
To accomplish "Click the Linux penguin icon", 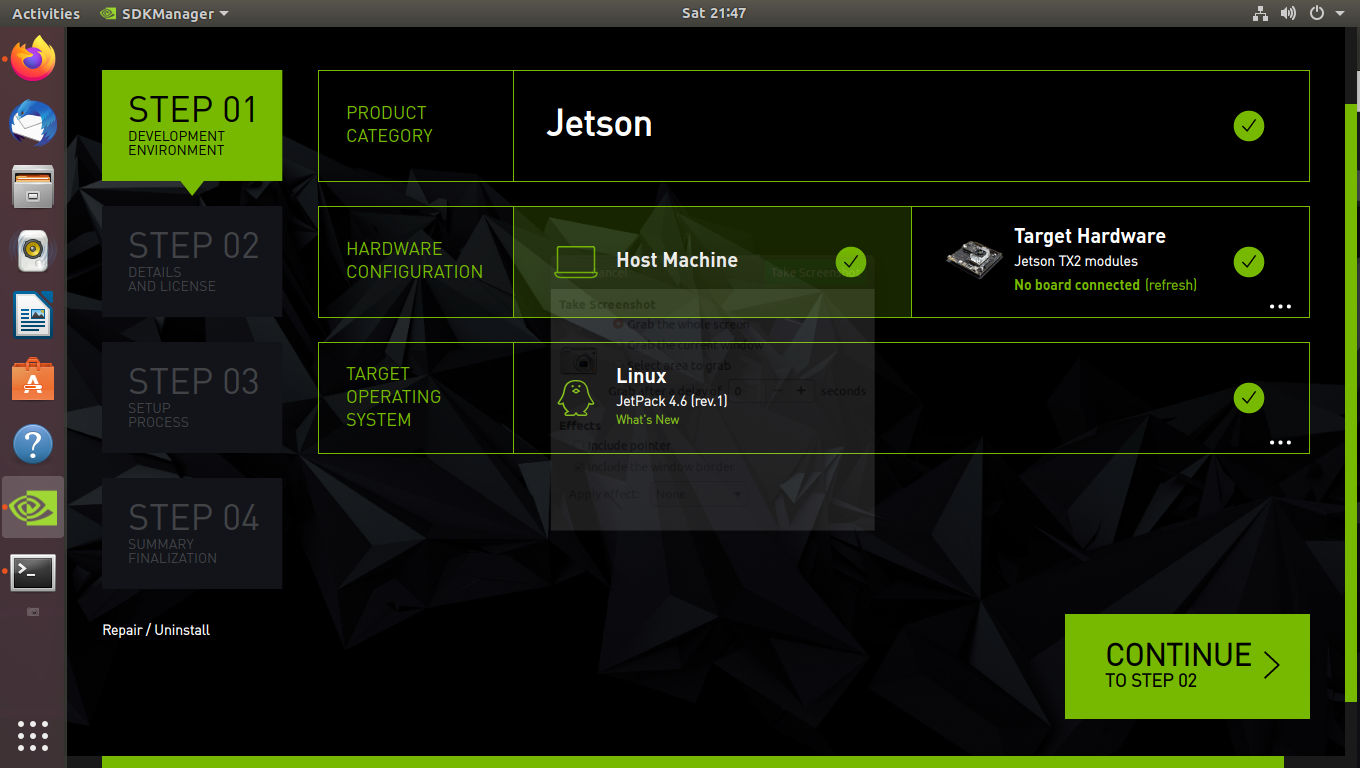I will (x=575, y=397).
